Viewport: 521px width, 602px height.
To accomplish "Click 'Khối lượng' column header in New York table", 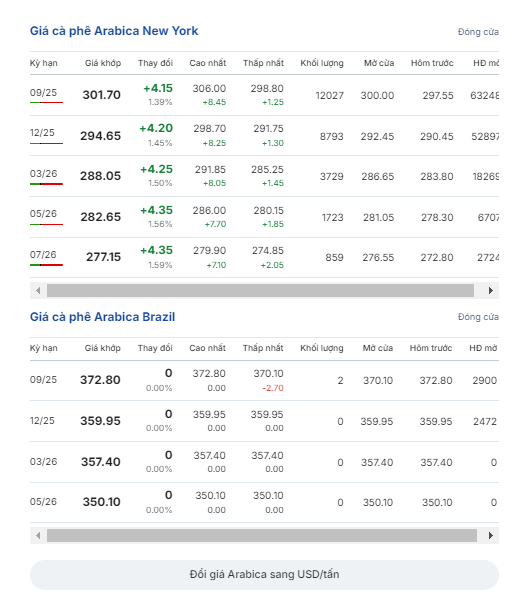I will tap(322, 63).
